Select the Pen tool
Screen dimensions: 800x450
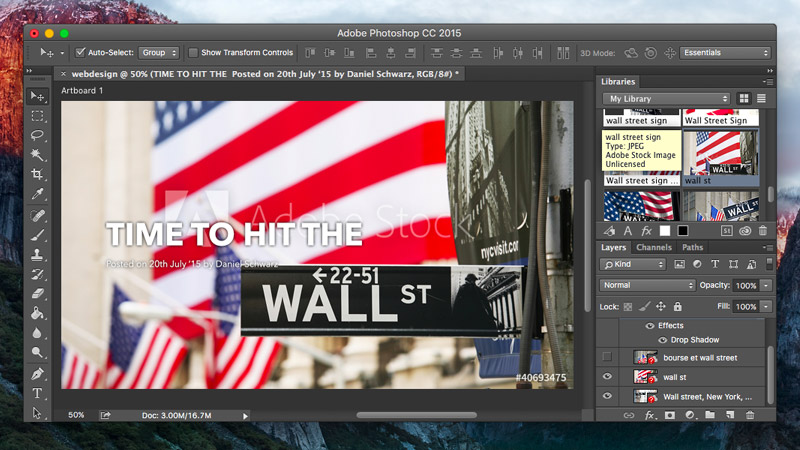tap(37, 373)
